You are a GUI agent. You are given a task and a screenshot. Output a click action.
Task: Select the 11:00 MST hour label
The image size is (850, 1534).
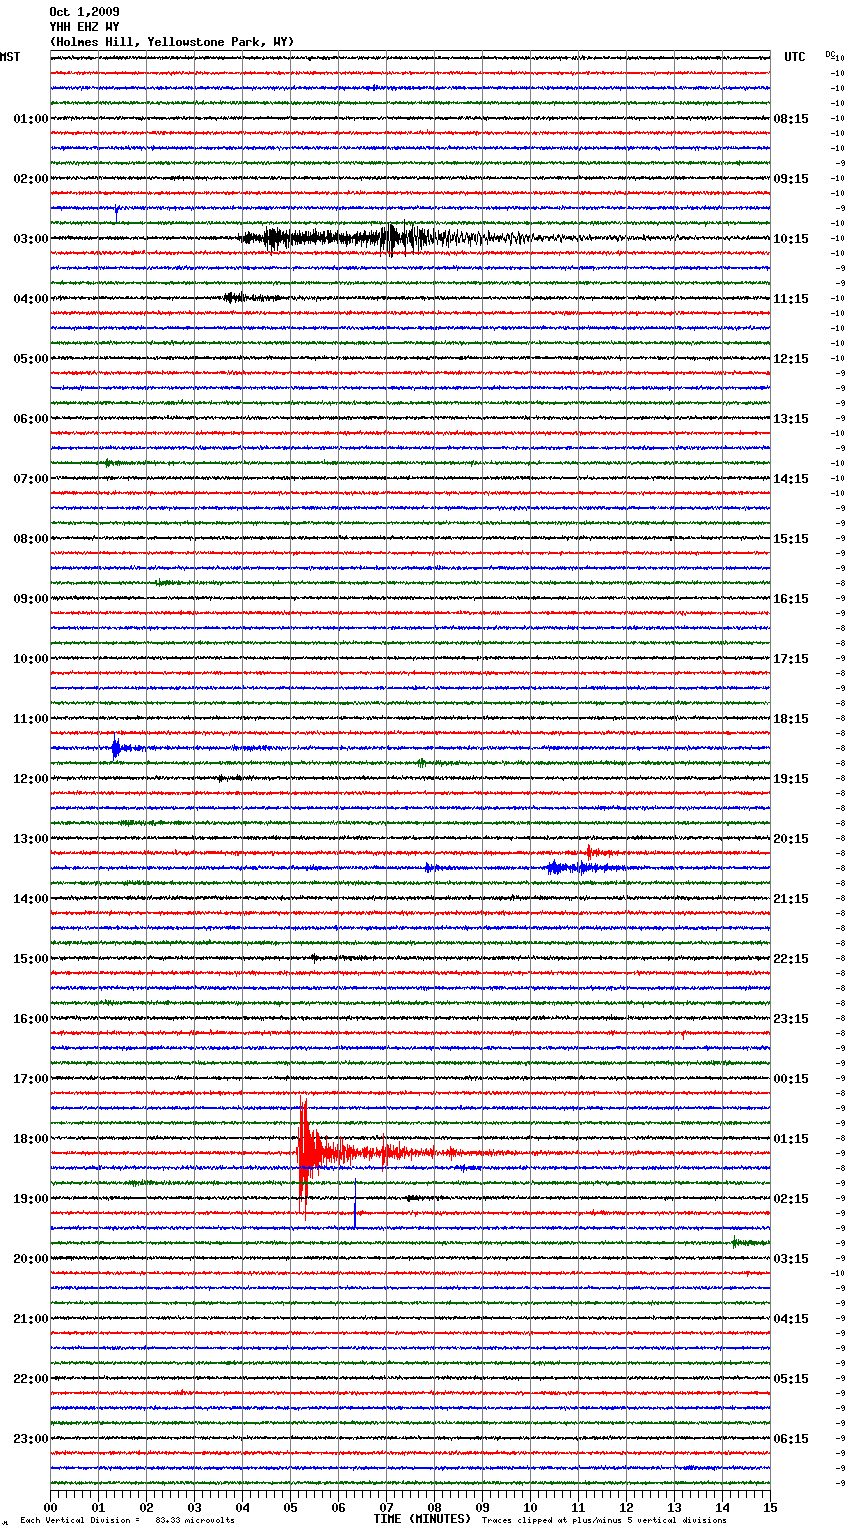31,719
